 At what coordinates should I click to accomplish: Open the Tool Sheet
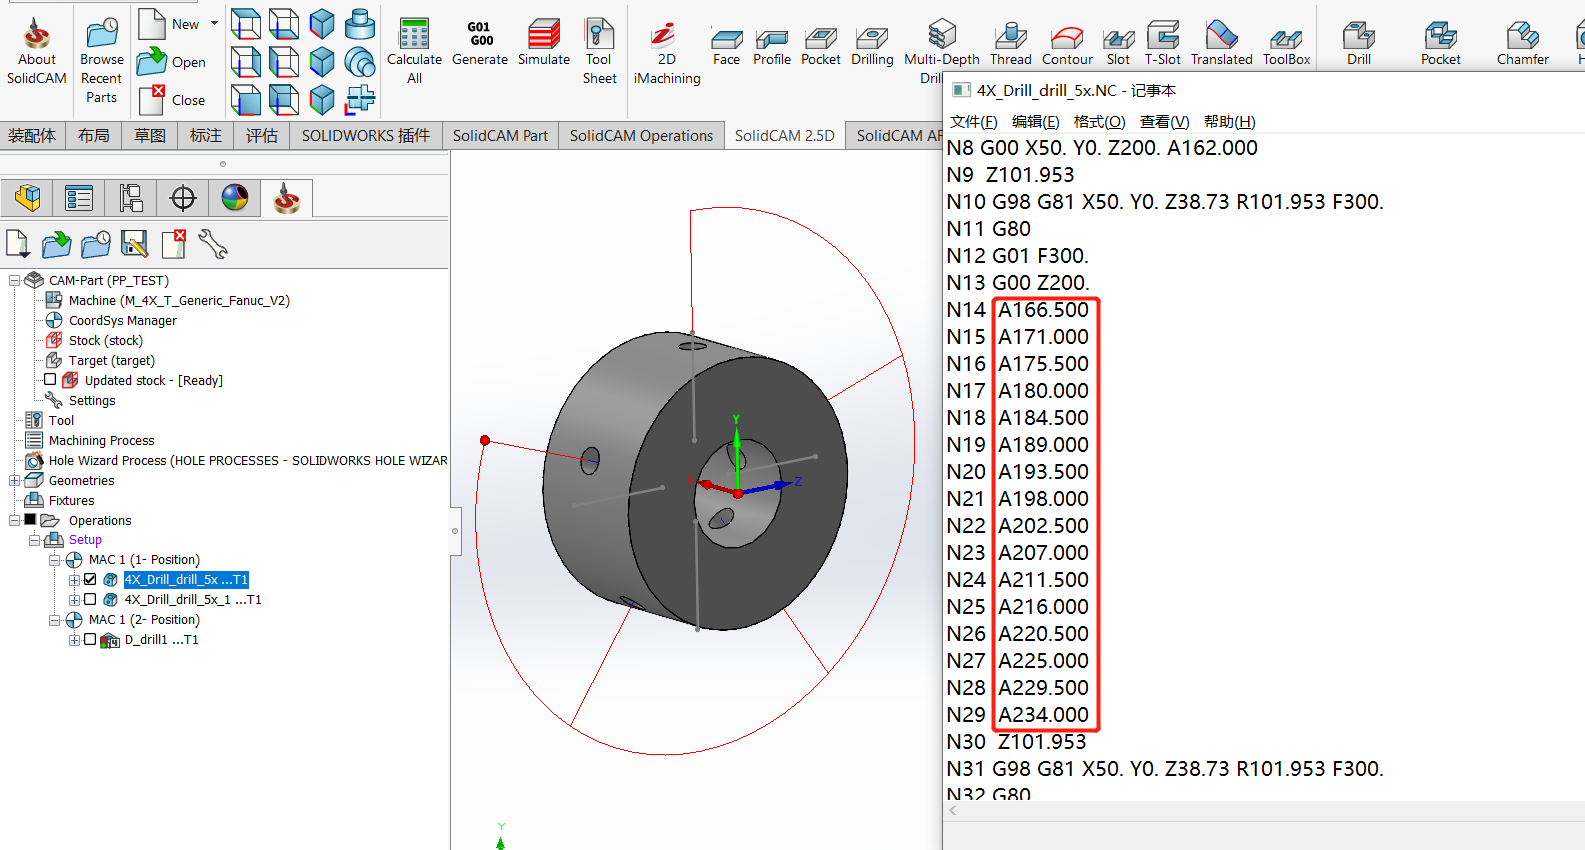(x=599, y=52)
